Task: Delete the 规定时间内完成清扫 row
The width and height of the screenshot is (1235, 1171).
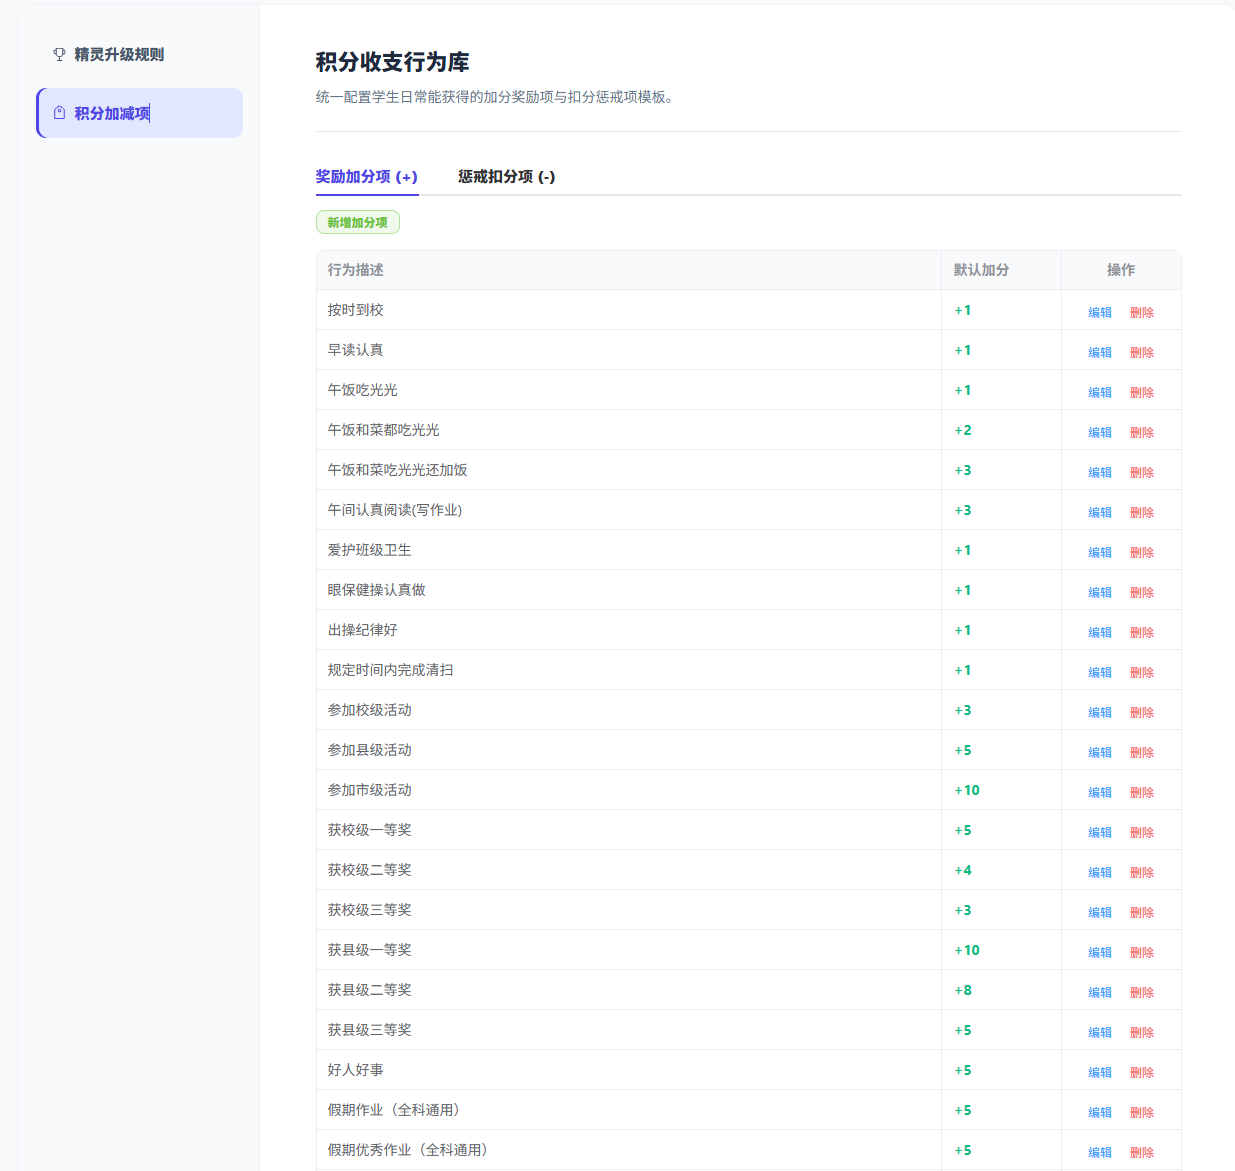Action: (x=1142, y=672)
